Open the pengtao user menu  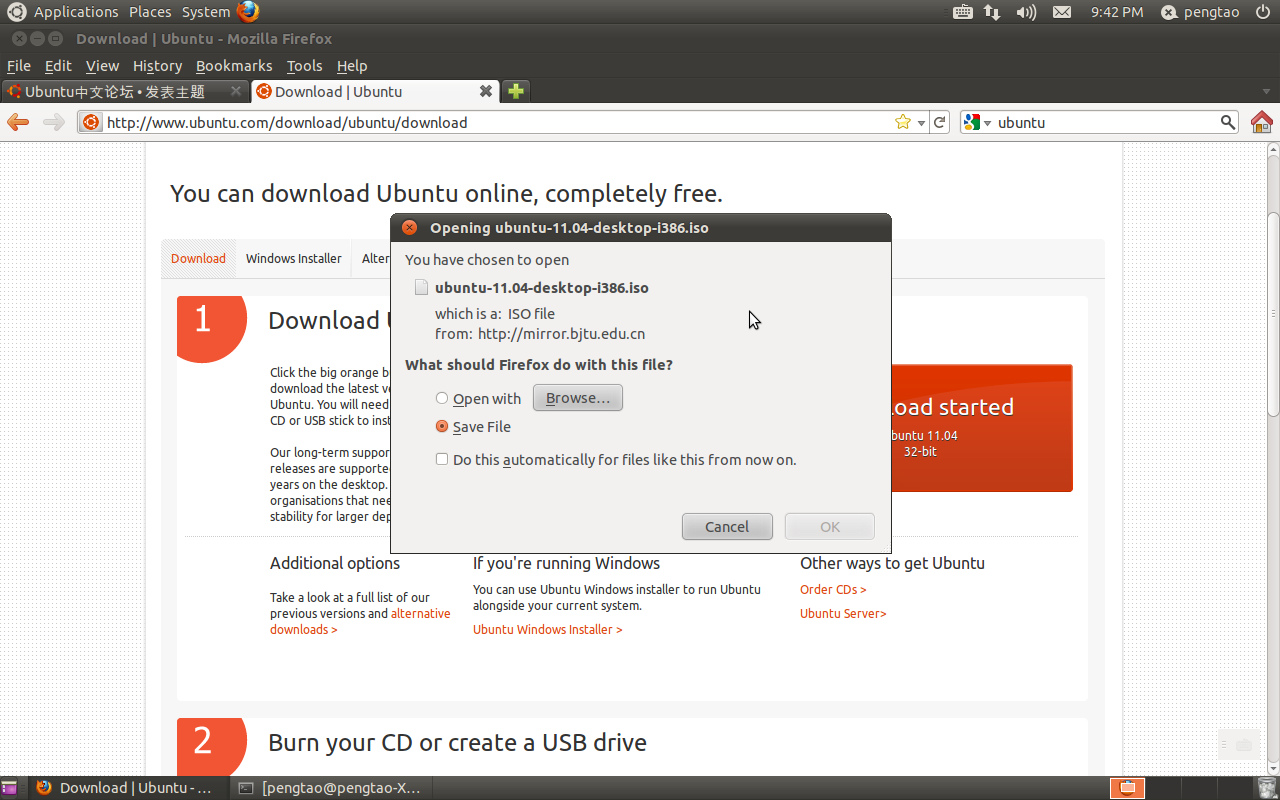coord(1200,12)
